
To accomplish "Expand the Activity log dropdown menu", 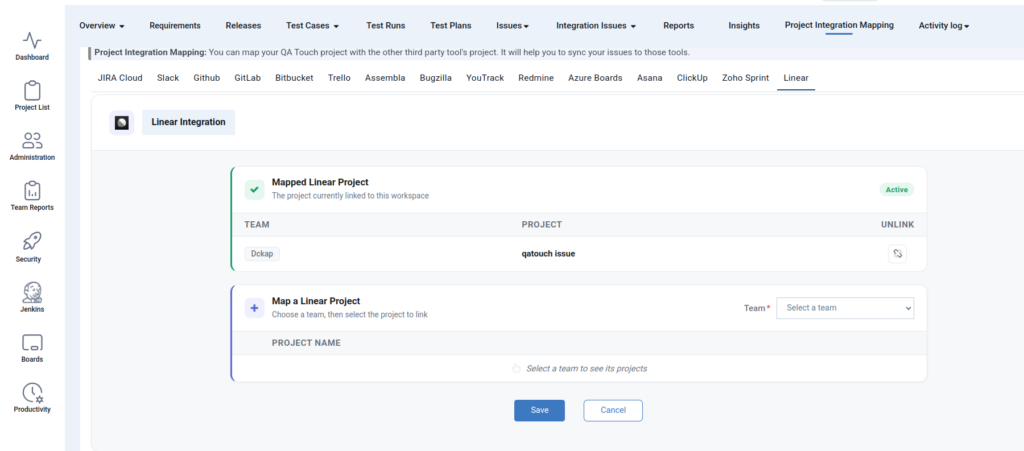I will coord(944,25).
